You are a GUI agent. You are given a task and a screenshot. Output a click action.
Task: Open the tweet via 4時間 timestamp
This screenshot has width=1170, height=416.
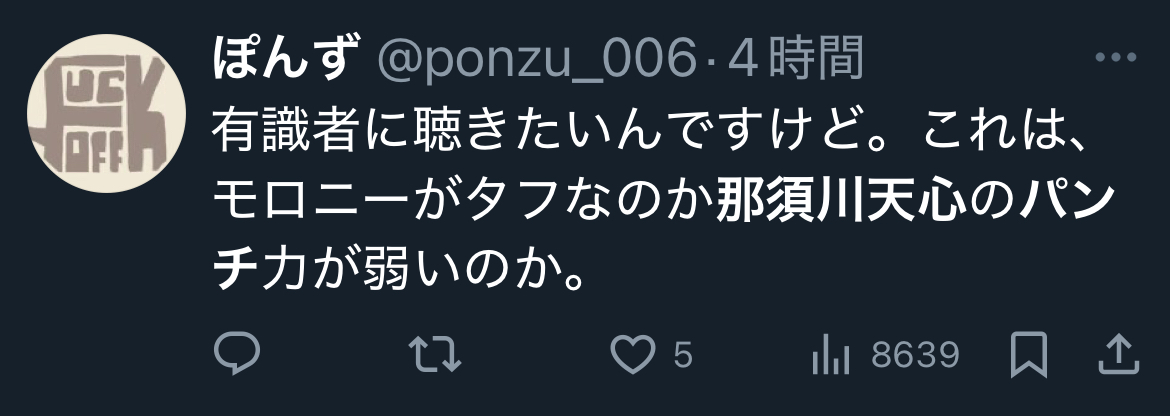click(795, 58)
